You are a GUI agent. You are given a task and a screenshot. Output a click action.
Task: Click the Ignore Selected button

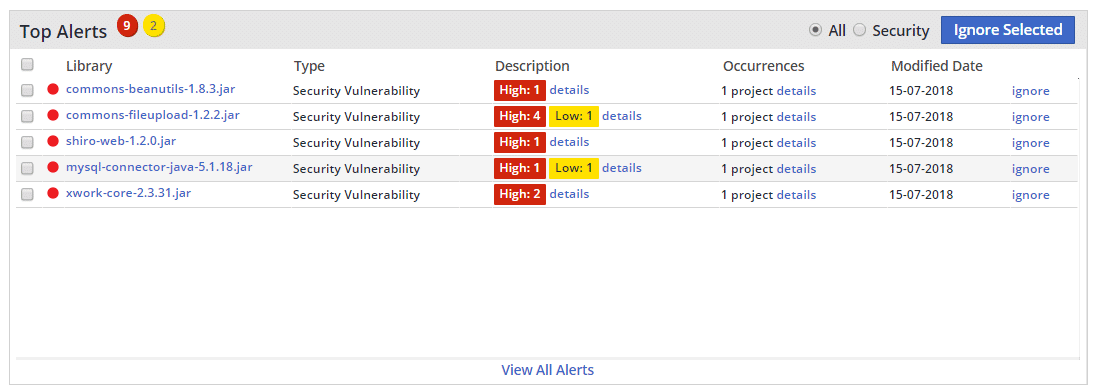click(x=1008, y=30)
